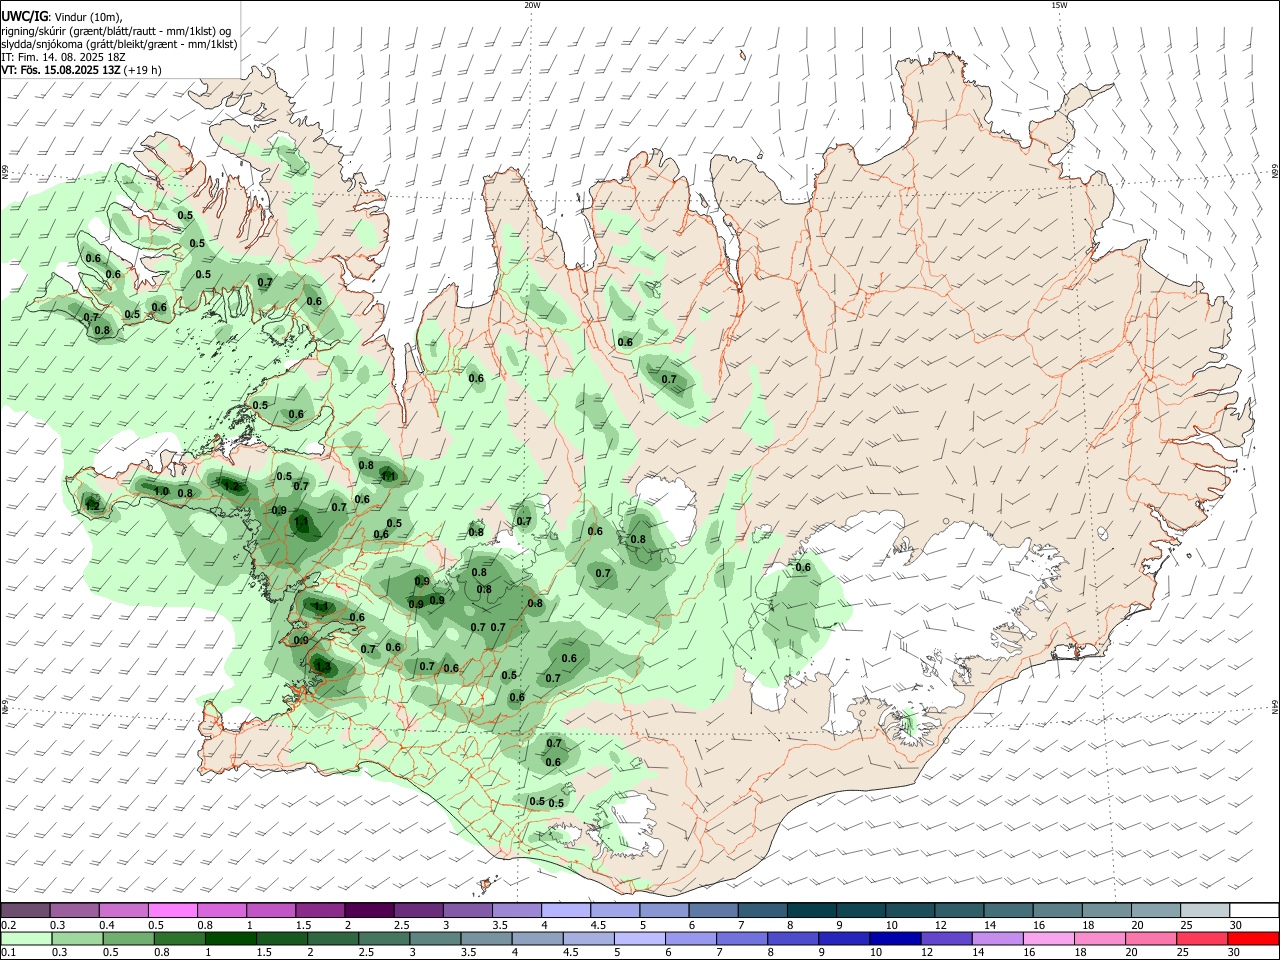Click the '1.0' precipitation value on the map
Screen dimensions: 1280x960
(161, 491)
